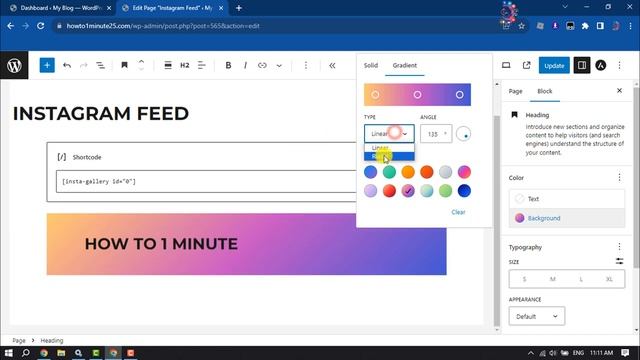Click the shortcode text input field
Image resolution: width=640 pixels, height=360 pixels.
pyautogui.click(x=206, y=182)
